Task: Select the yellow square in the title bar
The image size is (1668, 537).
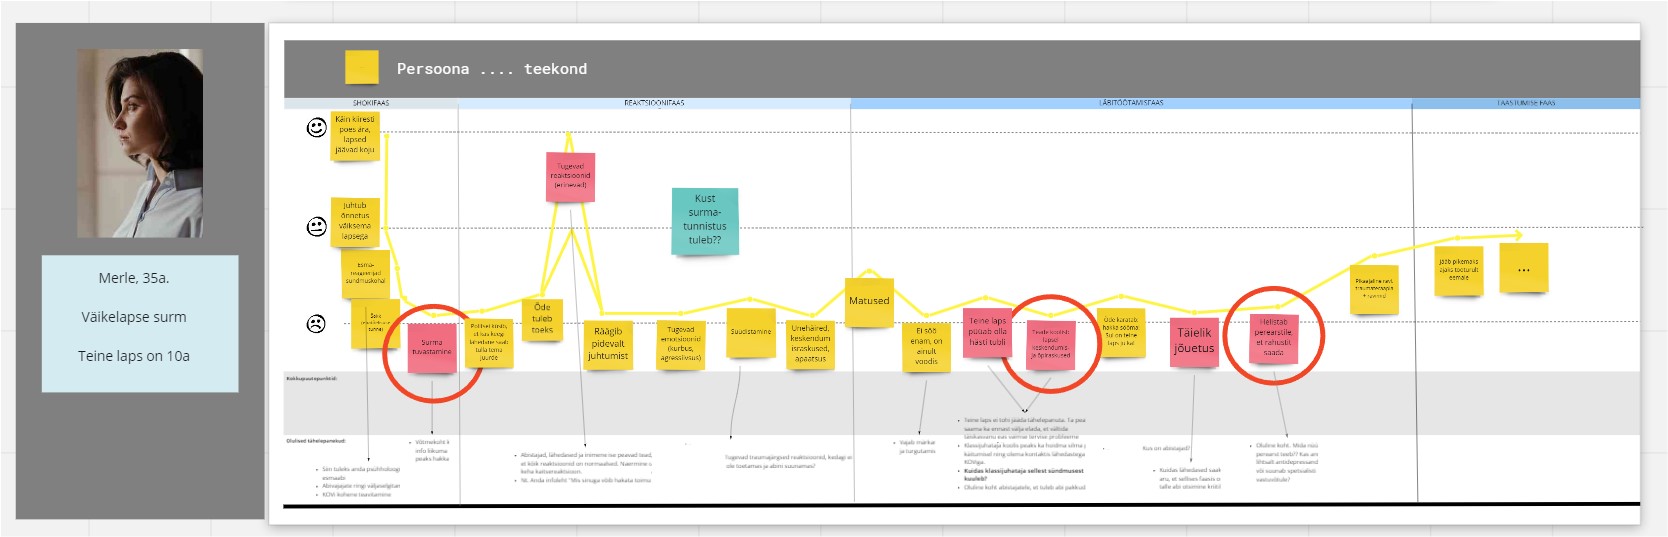Action: pos(361,68)
